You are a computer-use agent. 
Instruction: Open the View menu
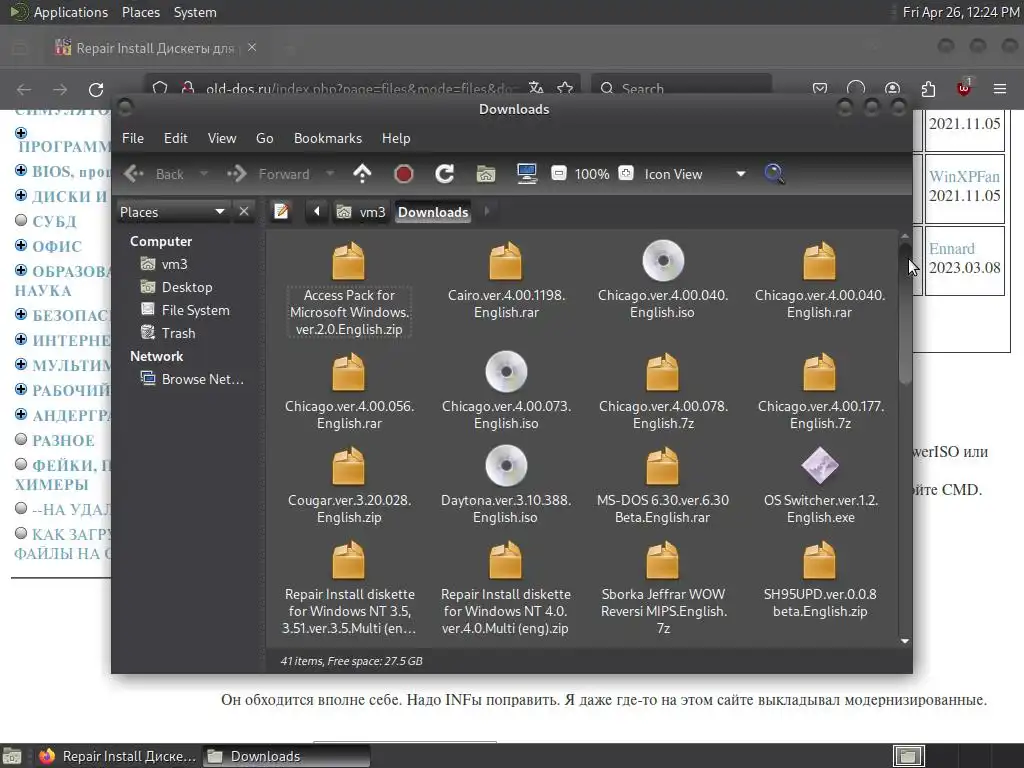pos(221,138)
